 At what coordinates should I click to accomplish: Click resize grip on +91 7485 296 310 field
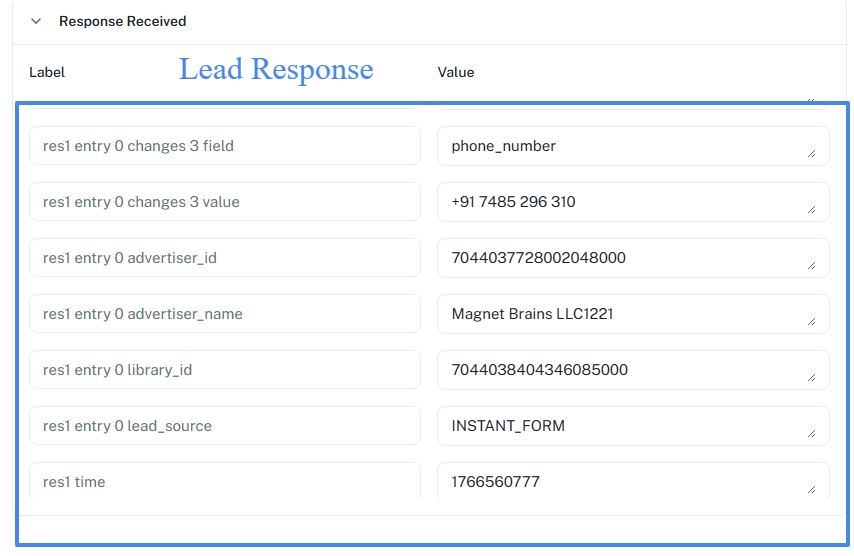[811, 210]
